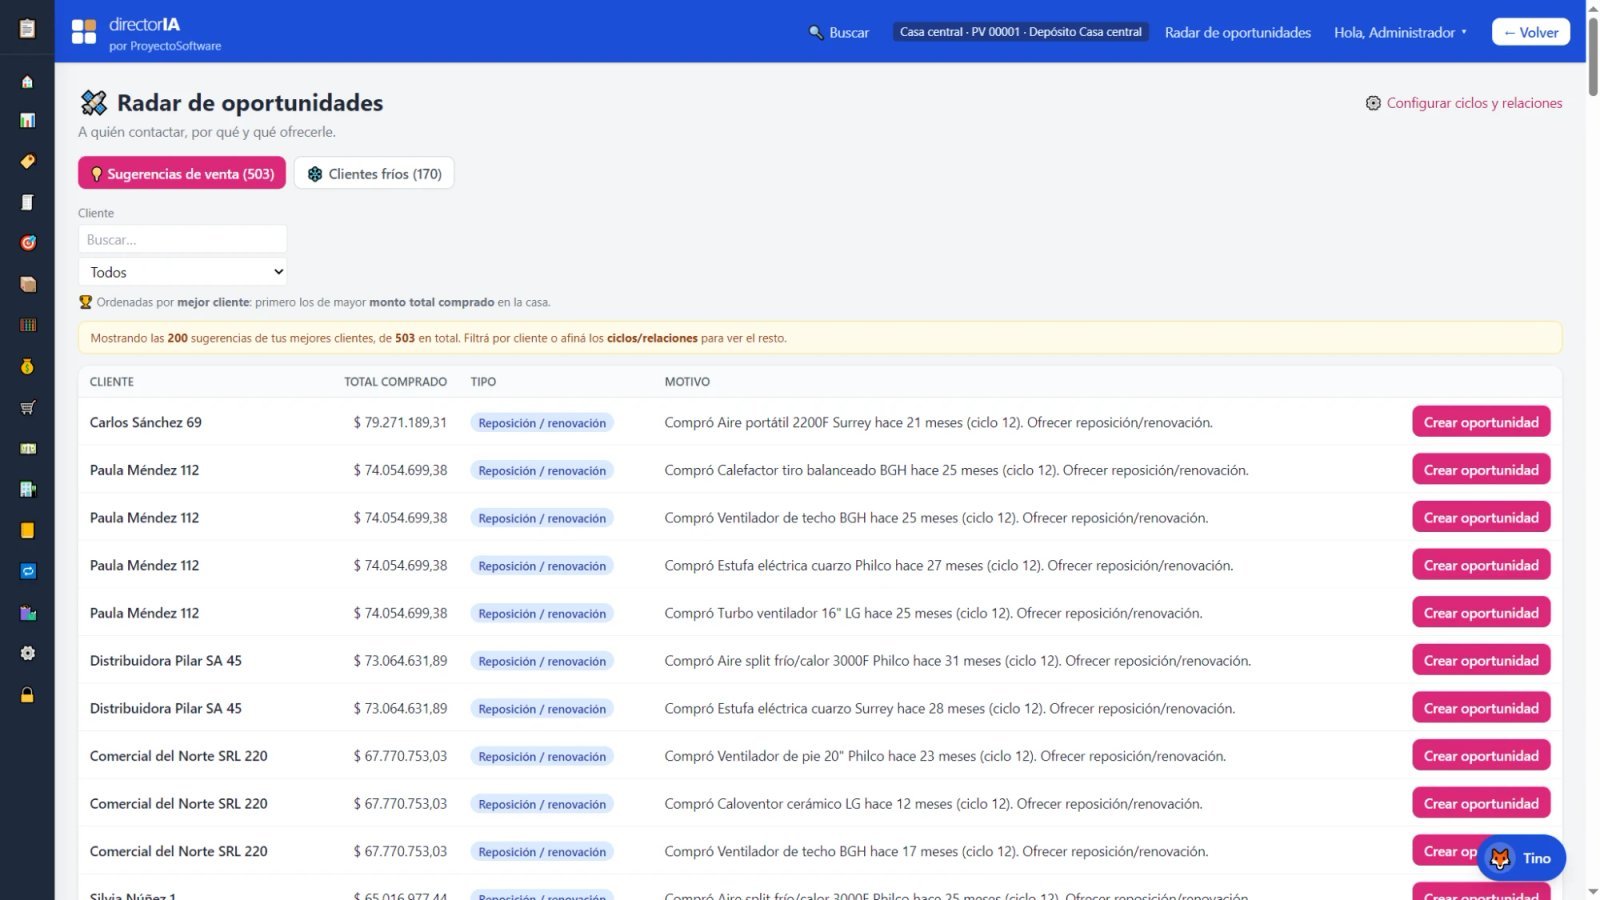
Task: Create opportunity for Estufa eléctrica cuarzo Philco row
Action: [x=1481, y=565]
